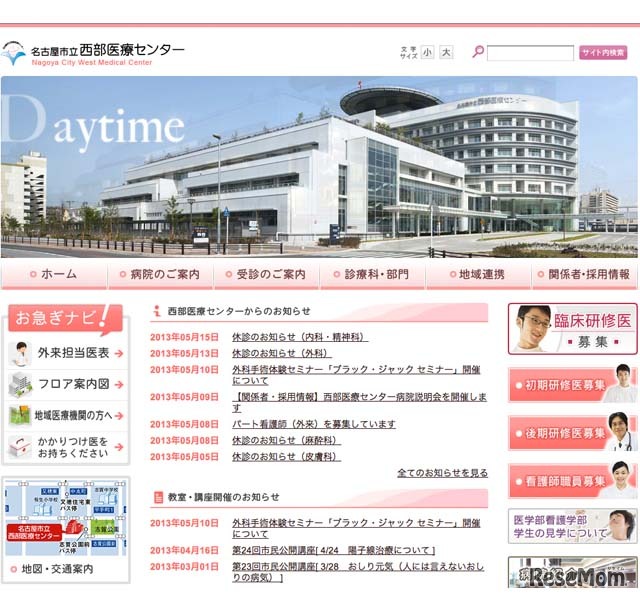Expand the 病院のご案内 menu
The image size is (640, 600).
coord(160,274)
